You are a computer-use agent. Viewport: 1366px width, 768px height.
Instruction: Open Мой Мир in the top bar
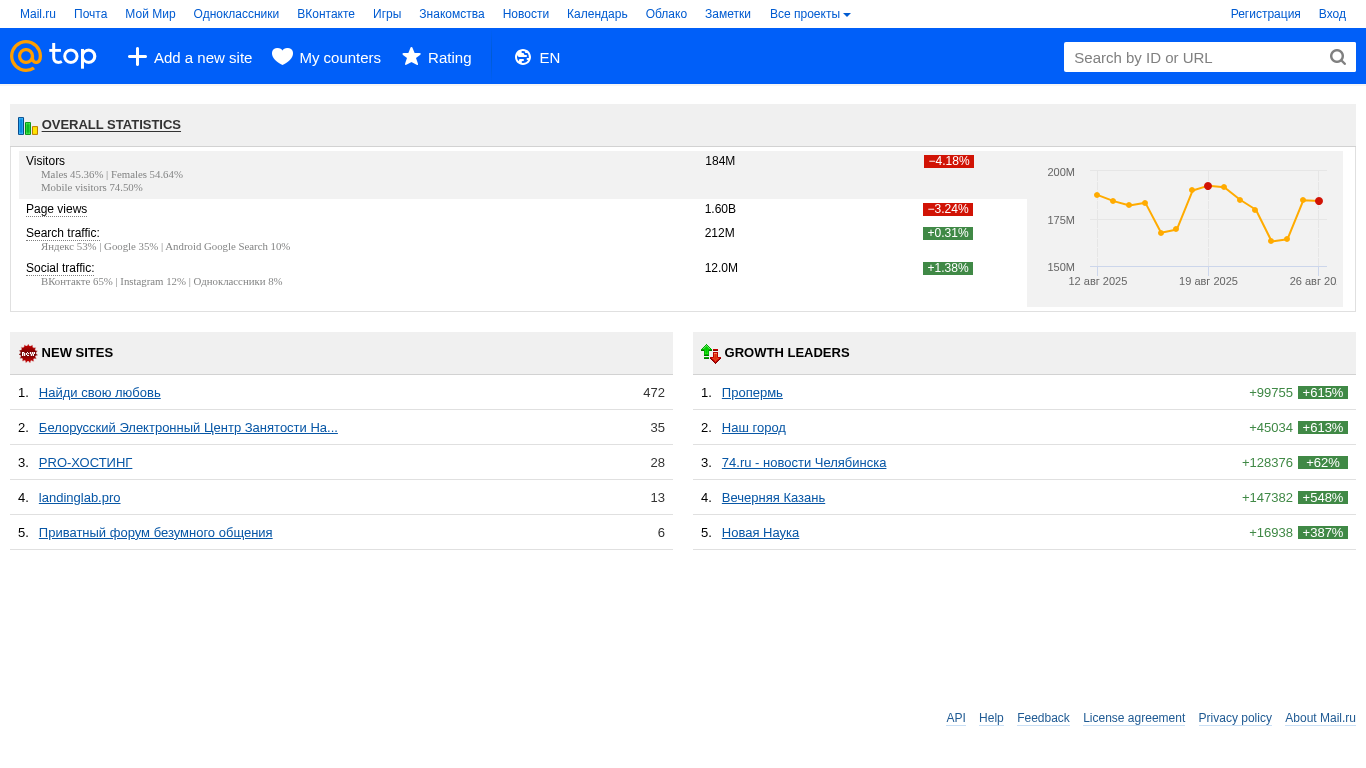pos(150,14)
